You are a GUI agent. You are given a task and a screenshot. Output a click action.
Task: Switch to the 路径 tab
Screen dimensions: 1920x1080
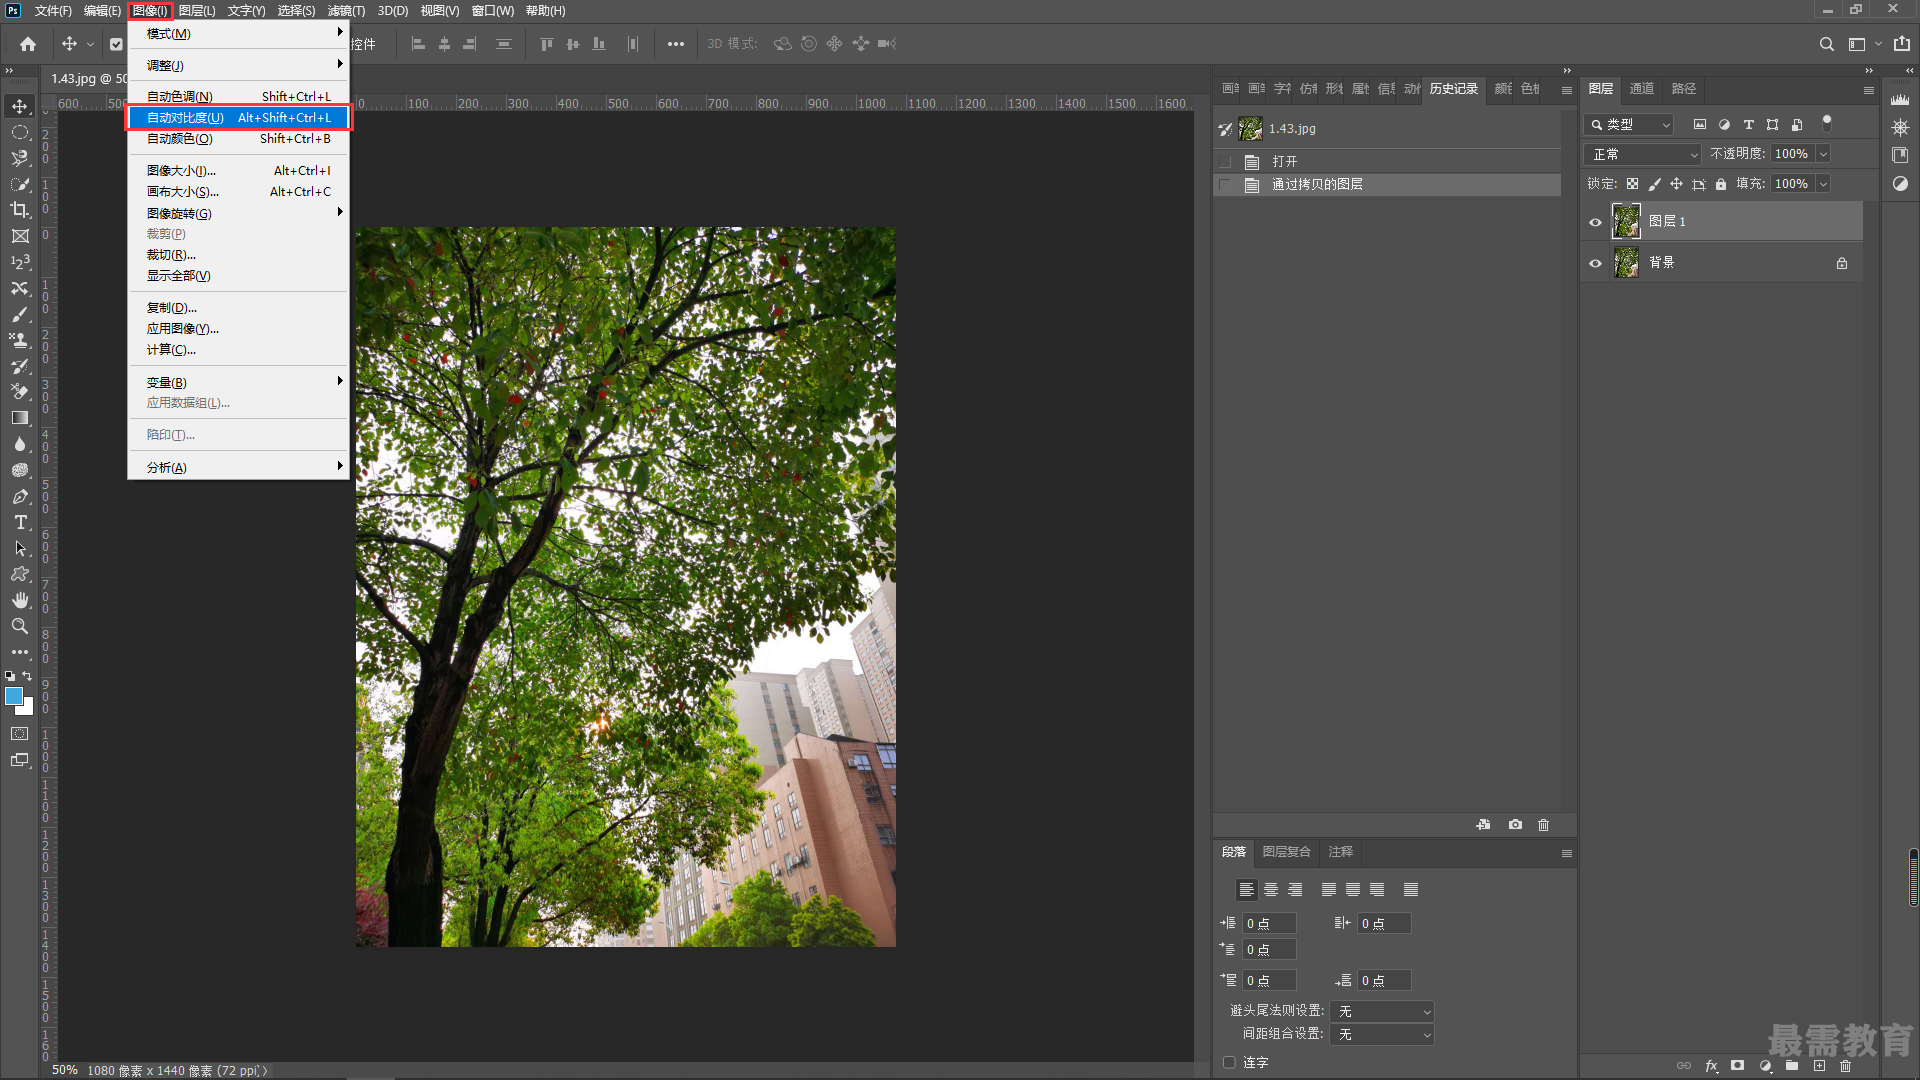click(1684, 89)
